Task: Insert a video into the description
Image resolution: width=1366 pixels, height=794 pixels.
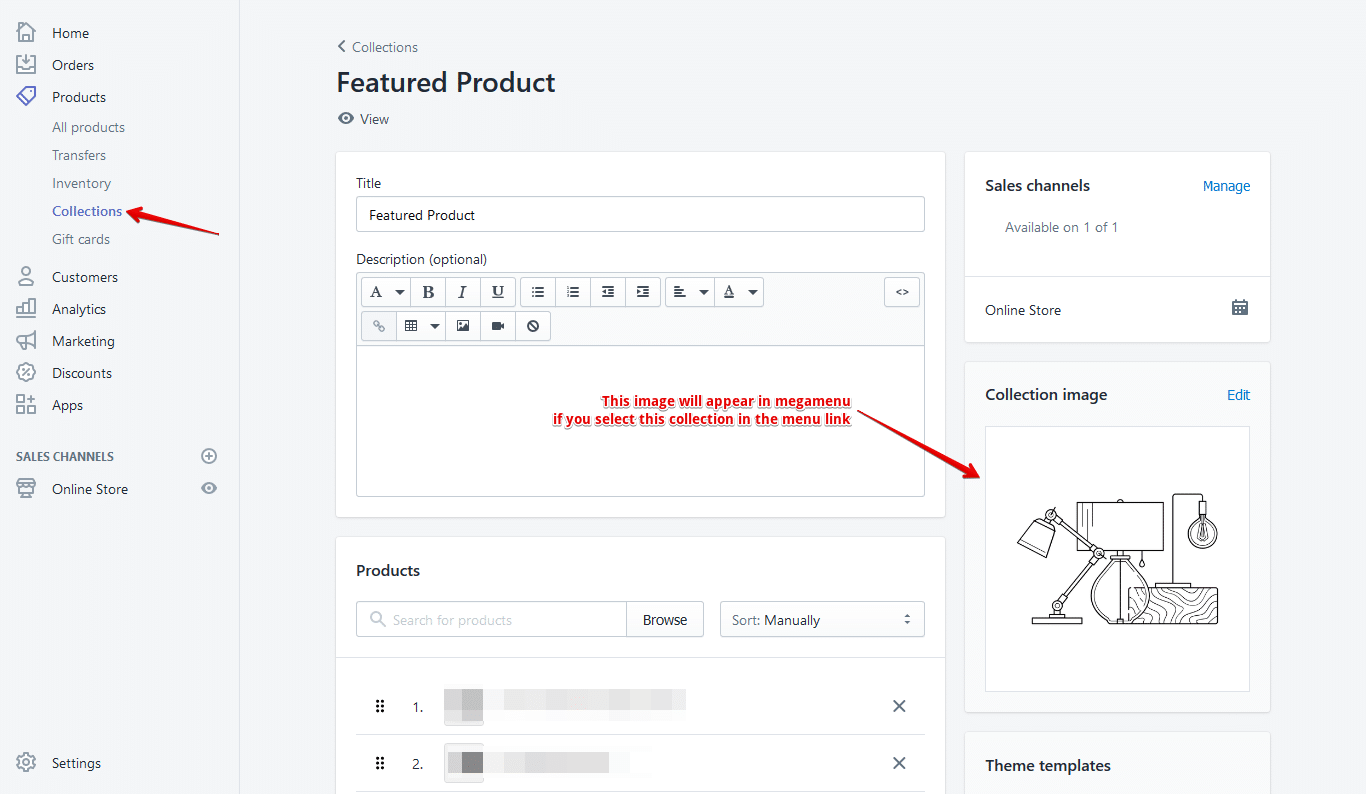Action: [x=497, y=325]
